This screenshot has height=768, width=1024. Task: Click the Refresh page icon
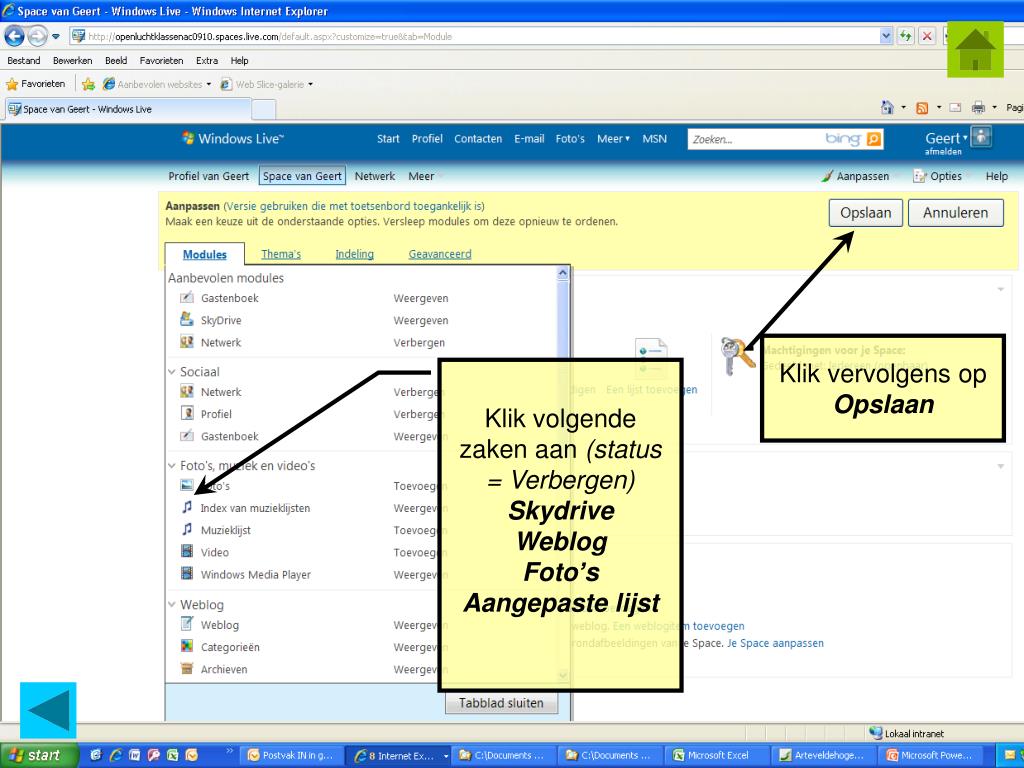point(905,36)
